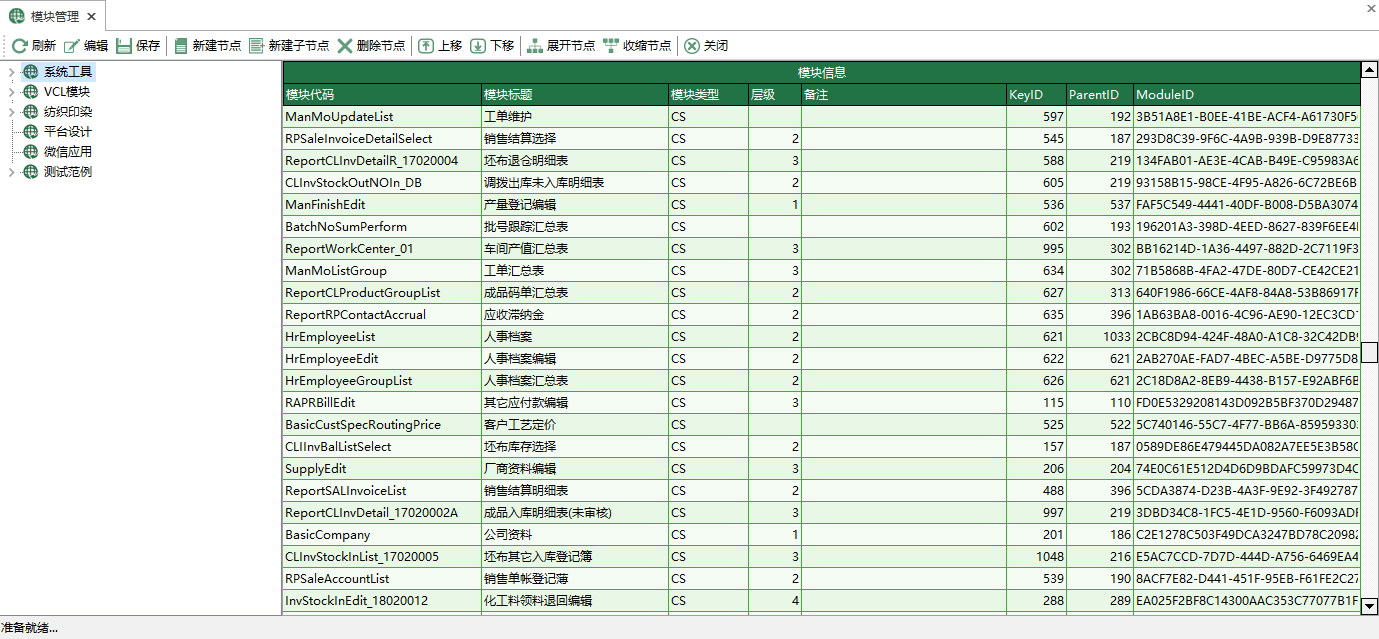Image resolution: width=1379 pixels, height=639 pixels.
Task: Click the 新建节点 icon
Action: pos(181,46)
